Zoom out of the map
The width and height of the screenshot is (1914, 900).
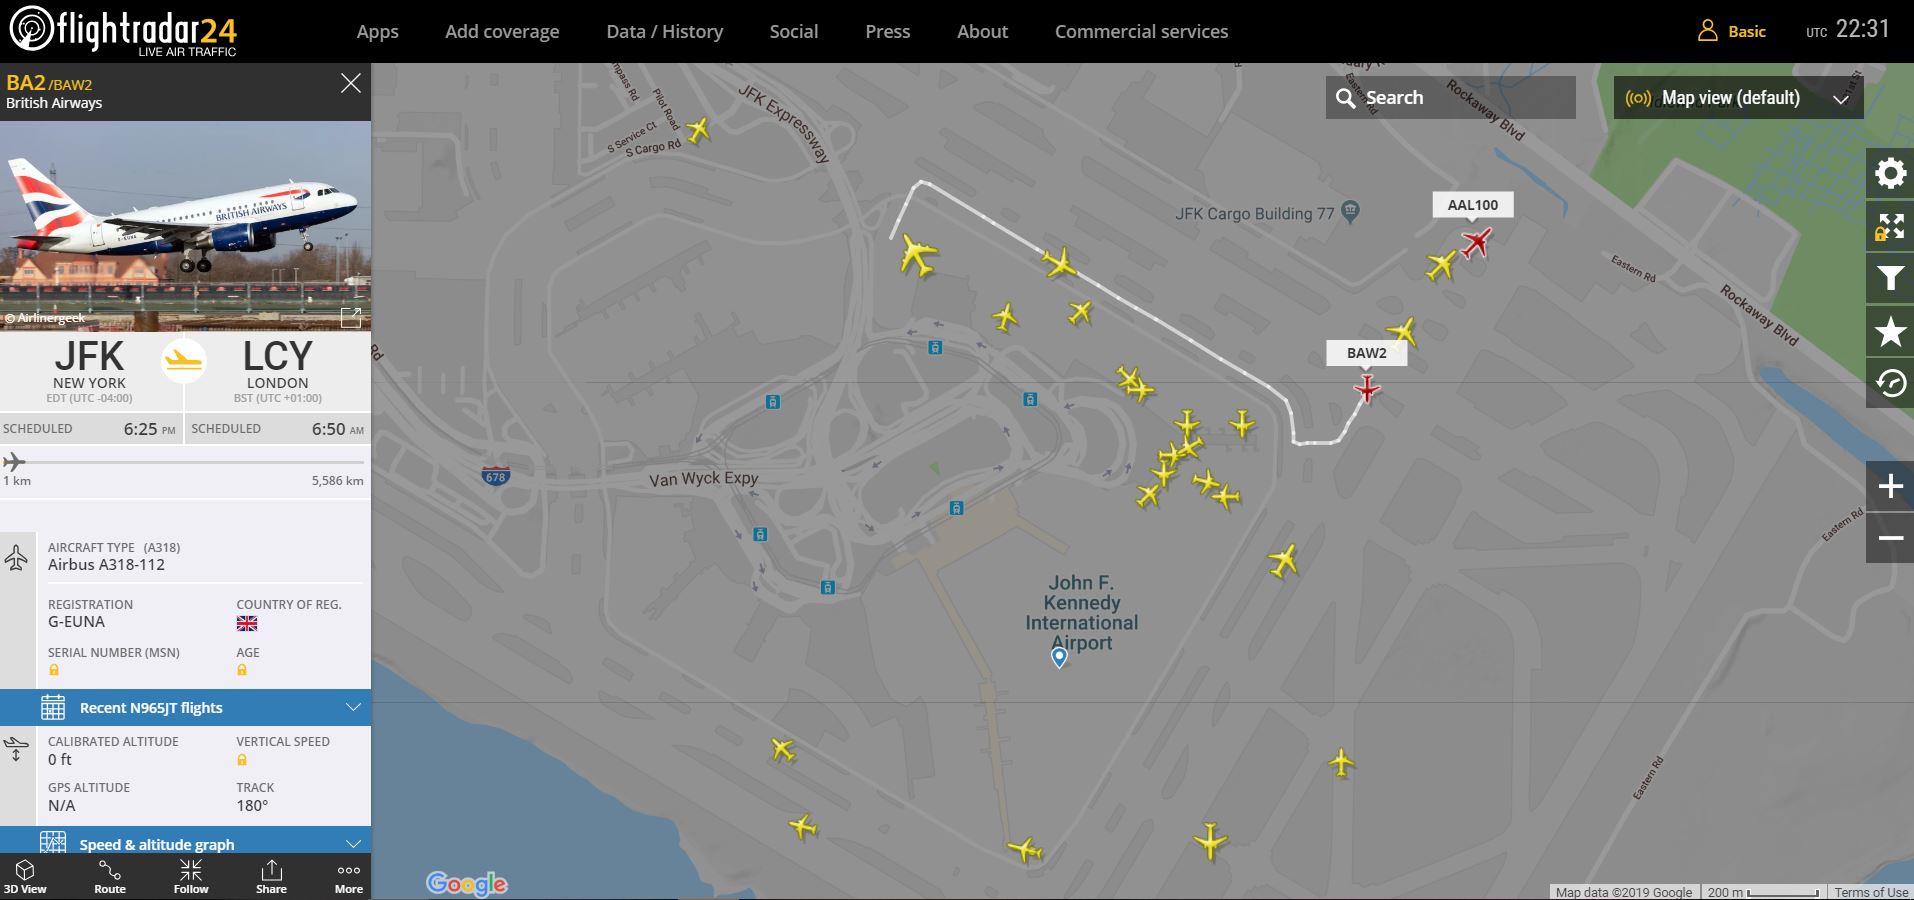[x=1890, y=538]
